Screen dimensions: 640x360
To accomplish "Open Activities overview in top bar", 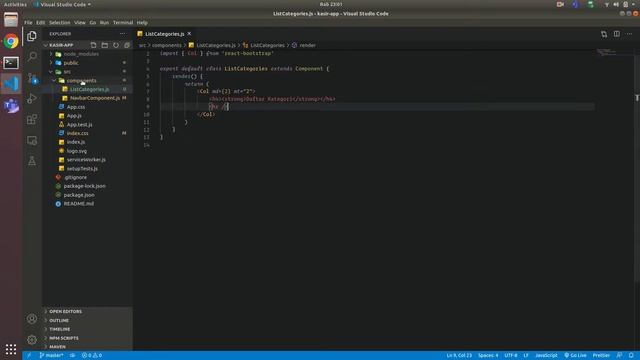I will 15,4.
